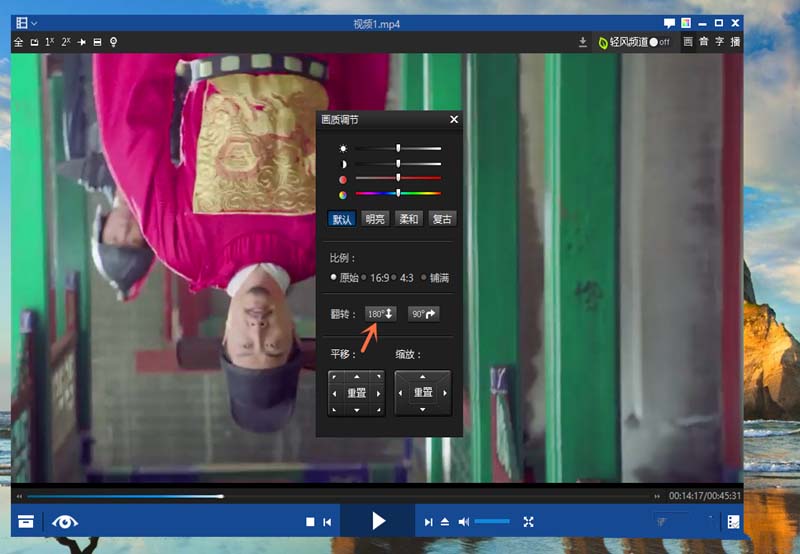Toggle the eye mode icon

point(65,521)
